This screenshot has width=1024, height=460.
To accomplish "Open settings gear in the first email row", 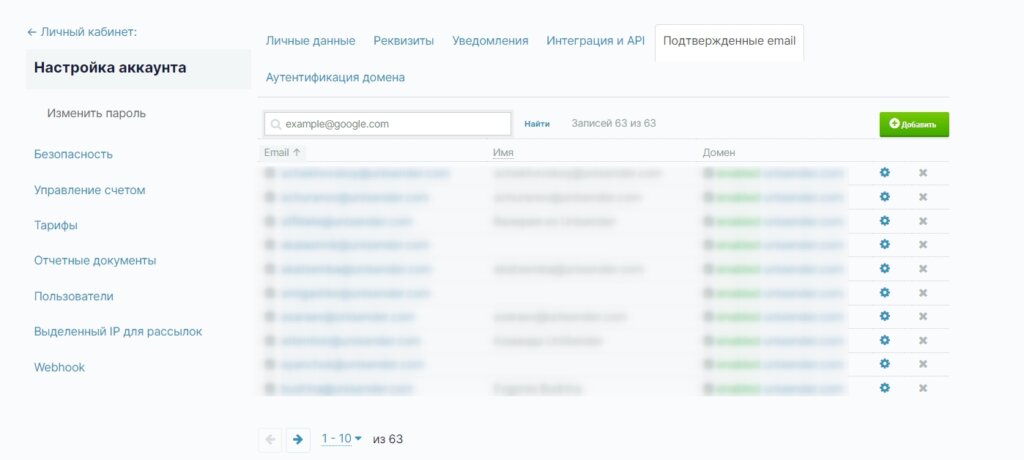I will point(884,172).
